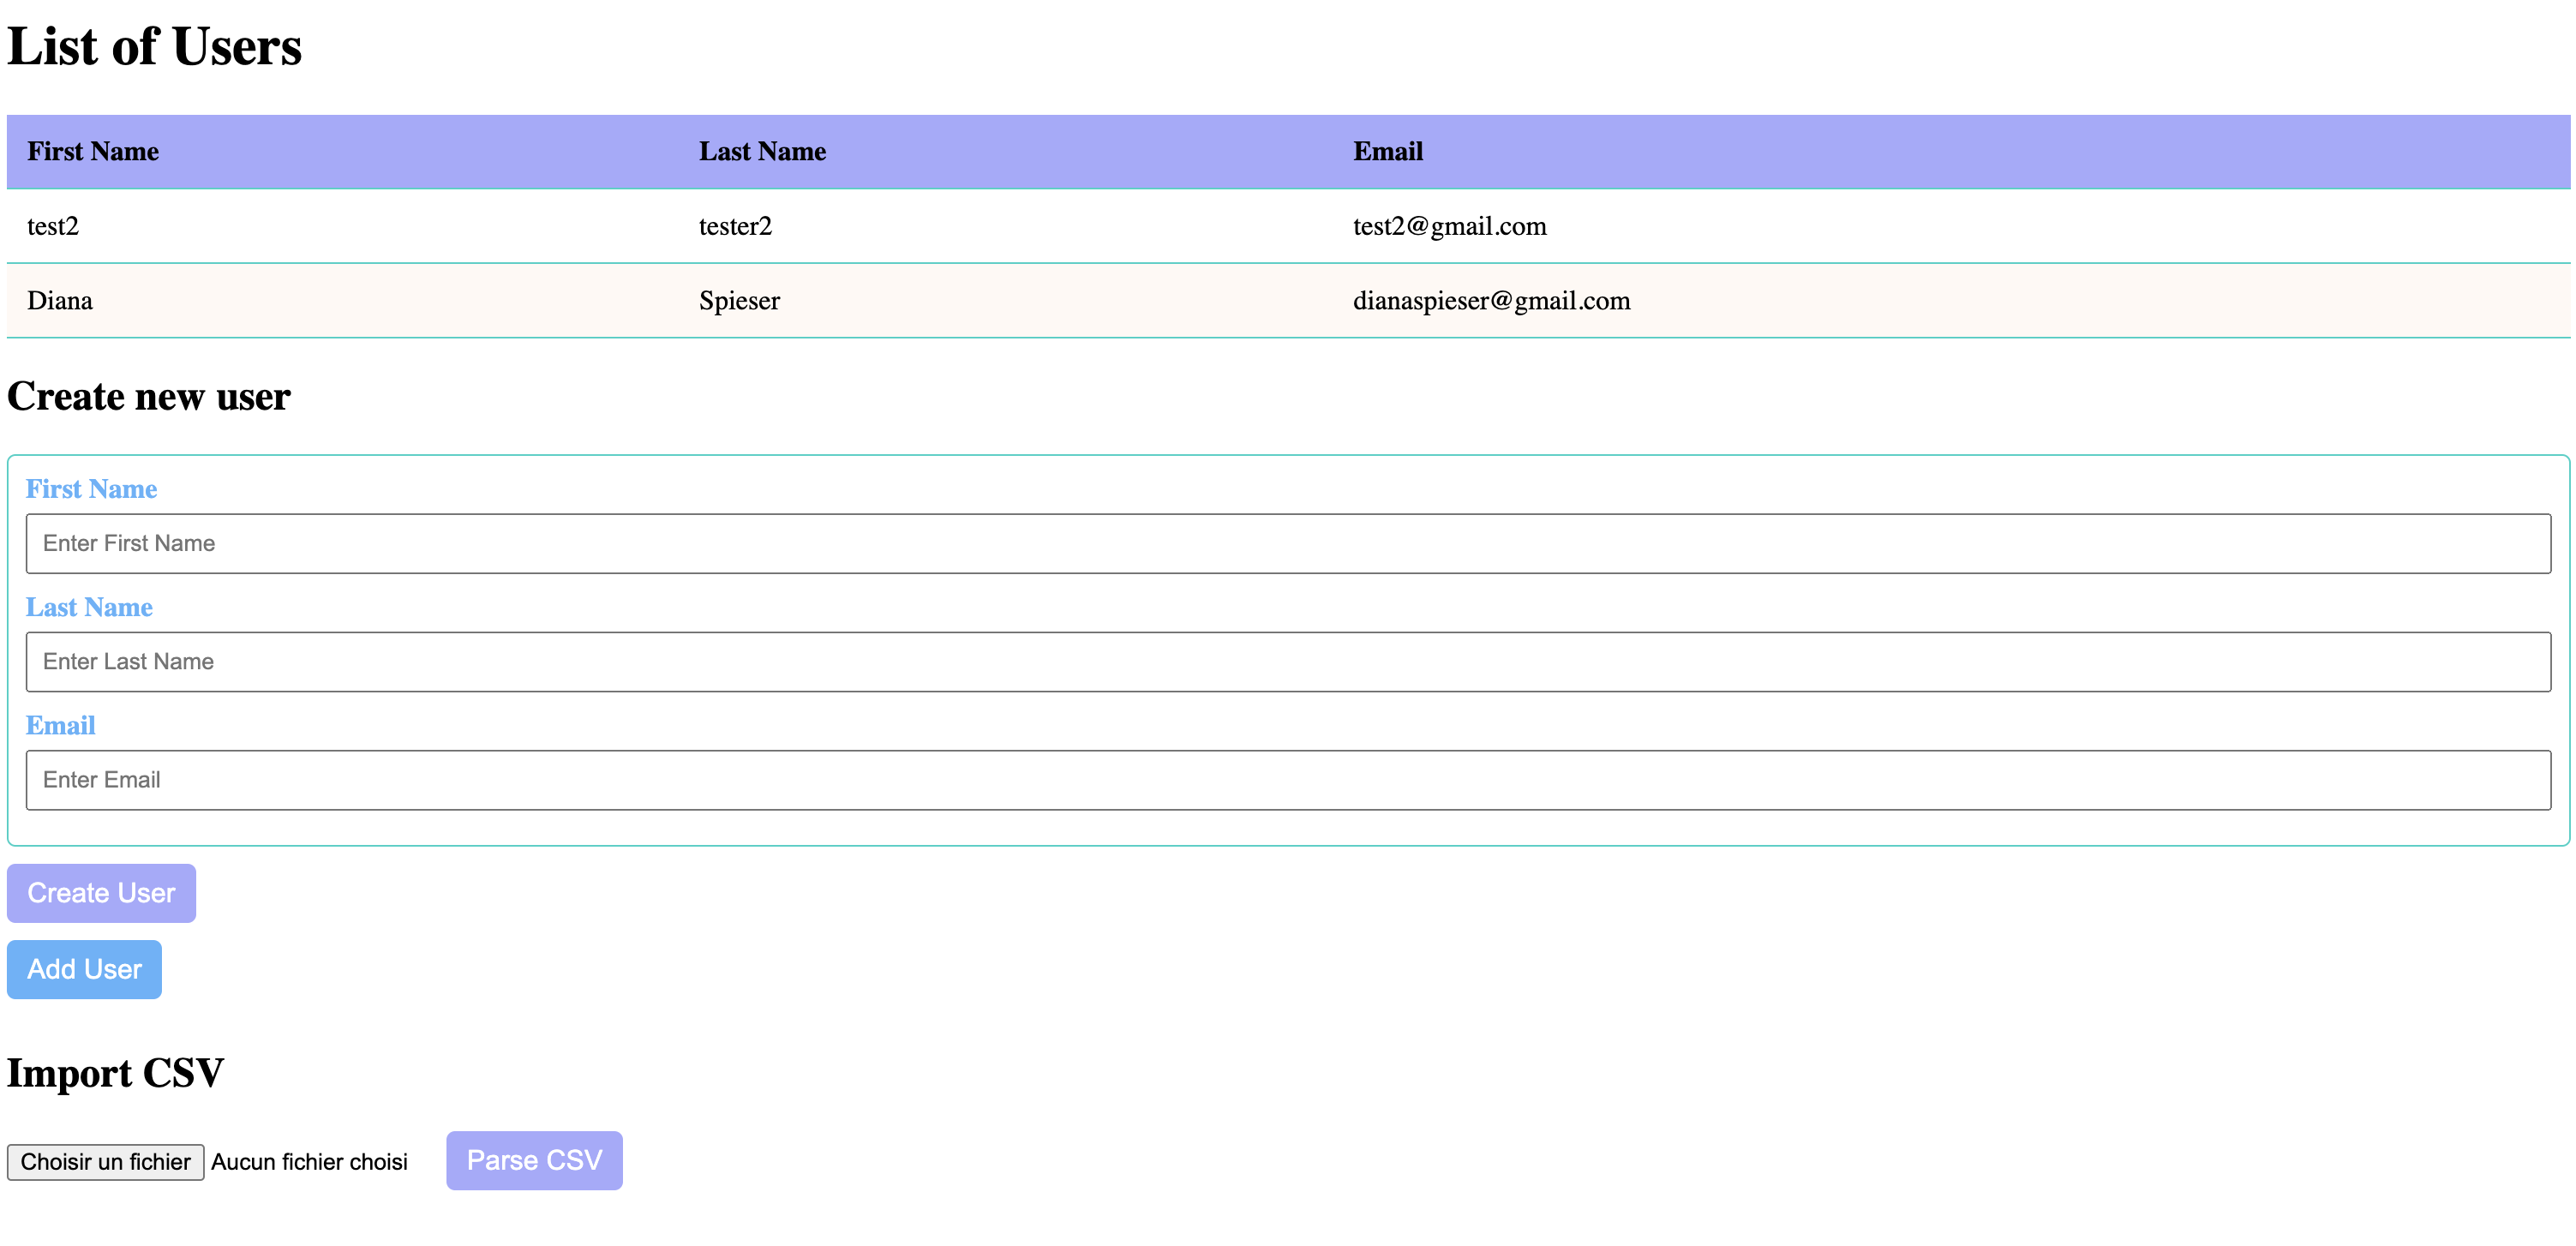Viewport: 2576px width, 1246px height.
Task: Select the tester2 last name cell
Action: pyautogui.click(x=735, y=226)
